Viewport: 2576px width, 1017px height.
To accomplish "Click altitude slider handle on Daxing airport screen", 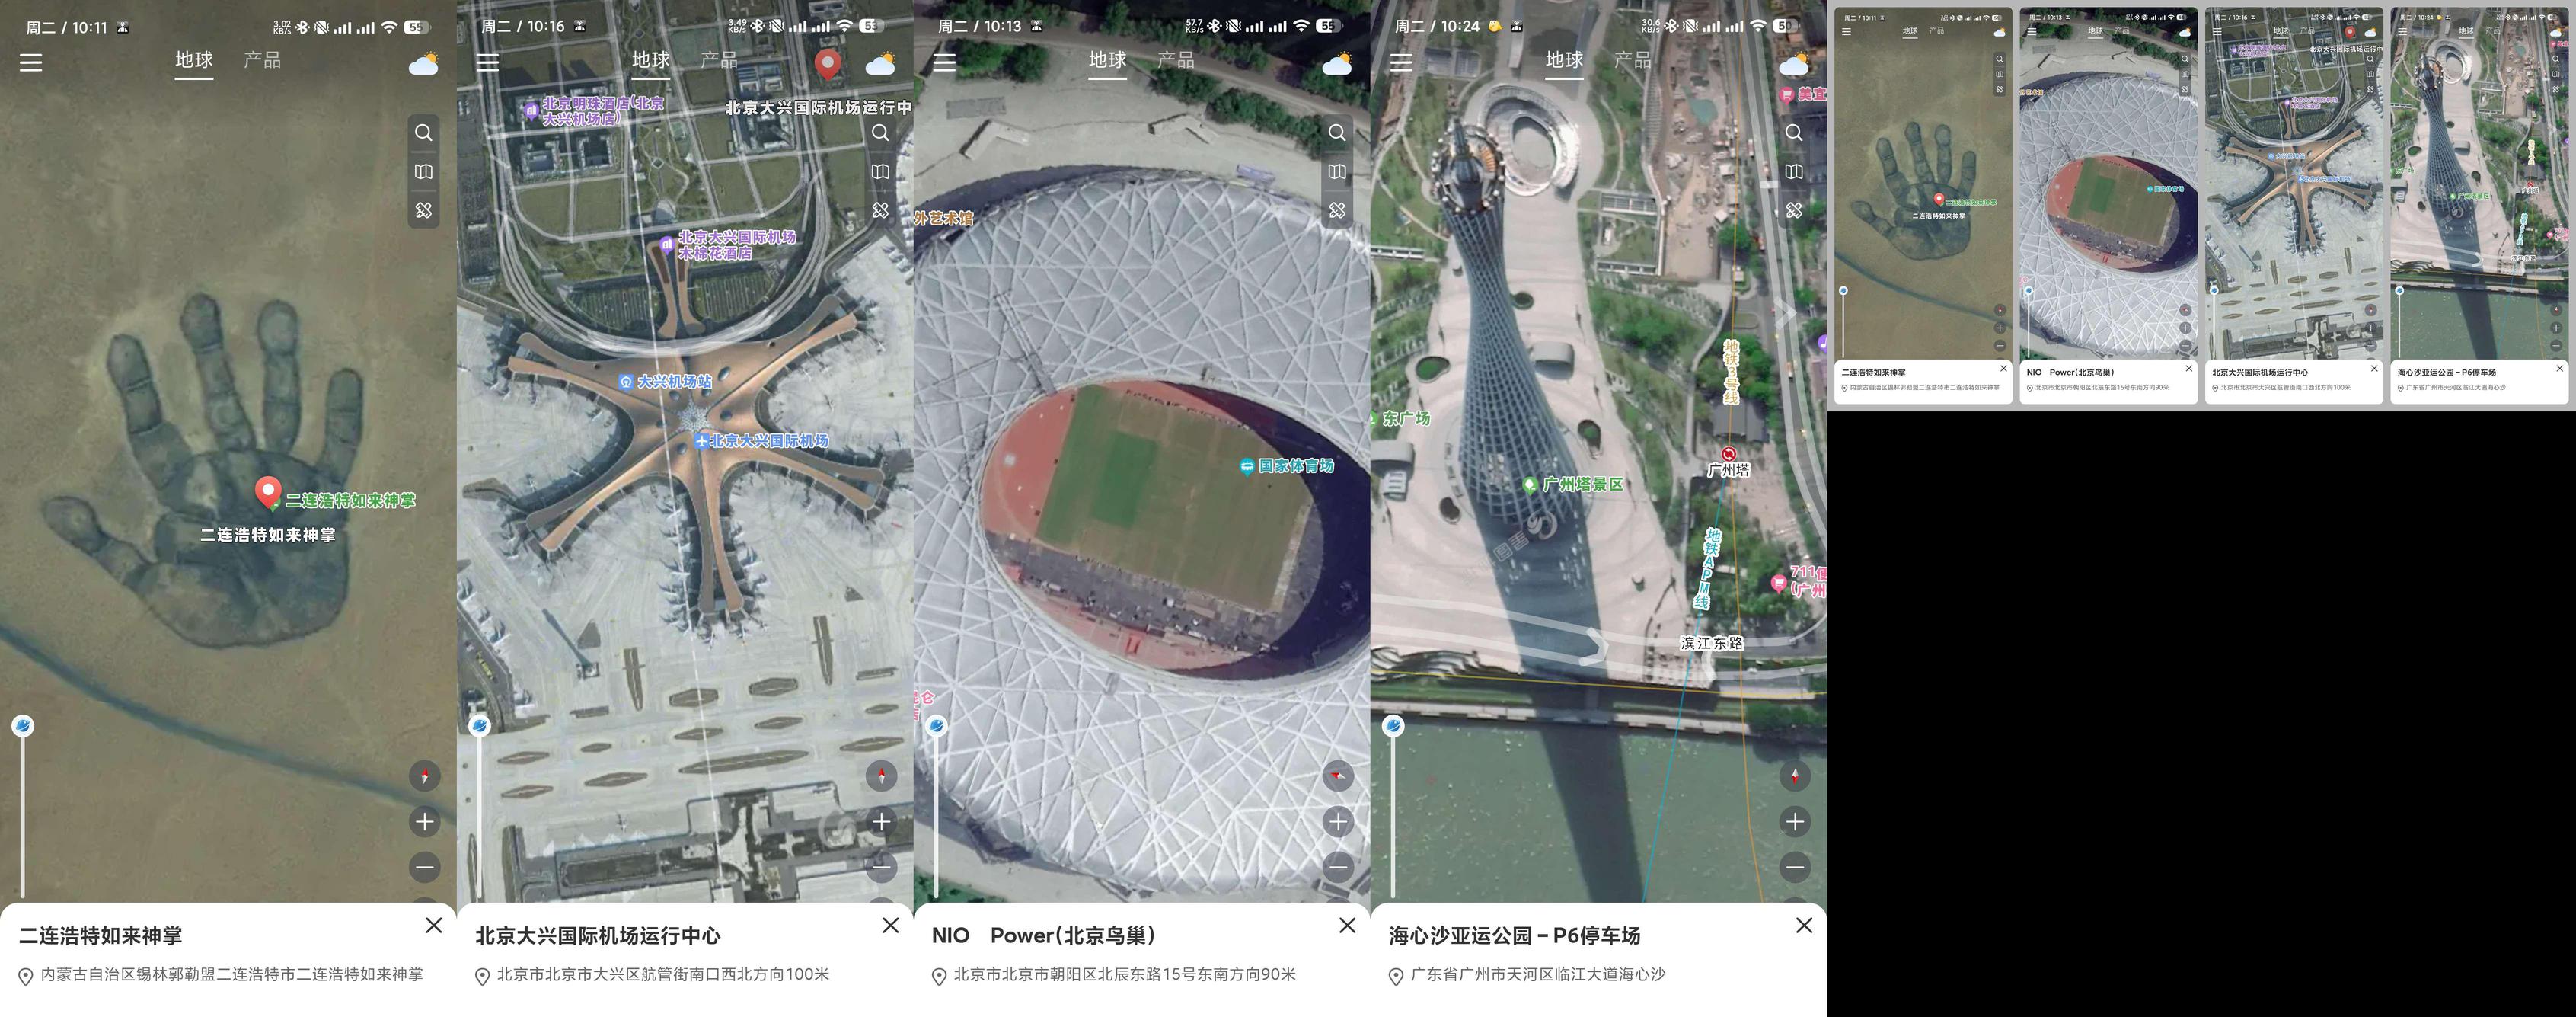I will coord(480,726).
